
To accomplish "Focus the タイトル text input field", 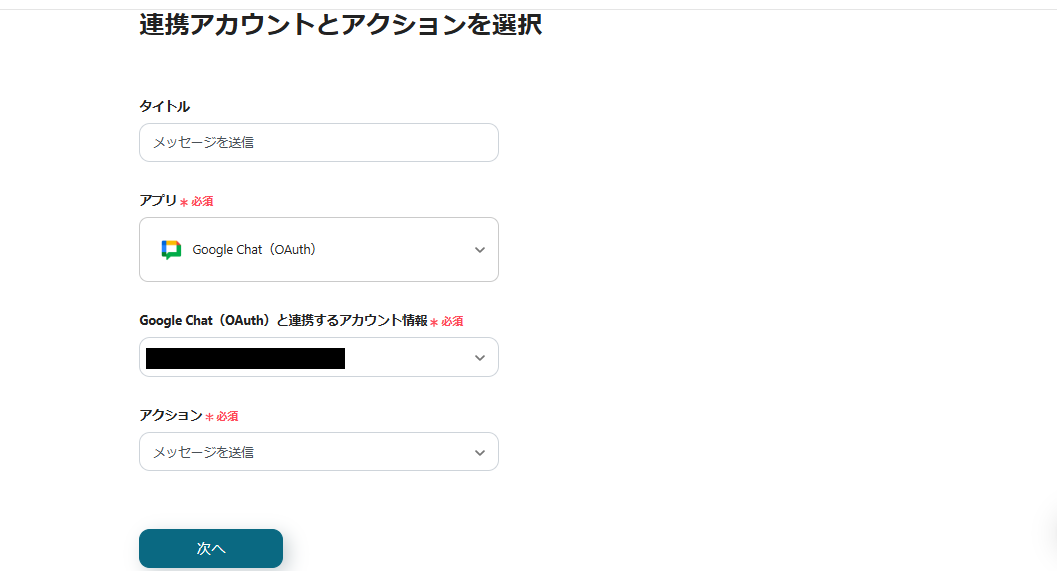I will tap(319, 142).
